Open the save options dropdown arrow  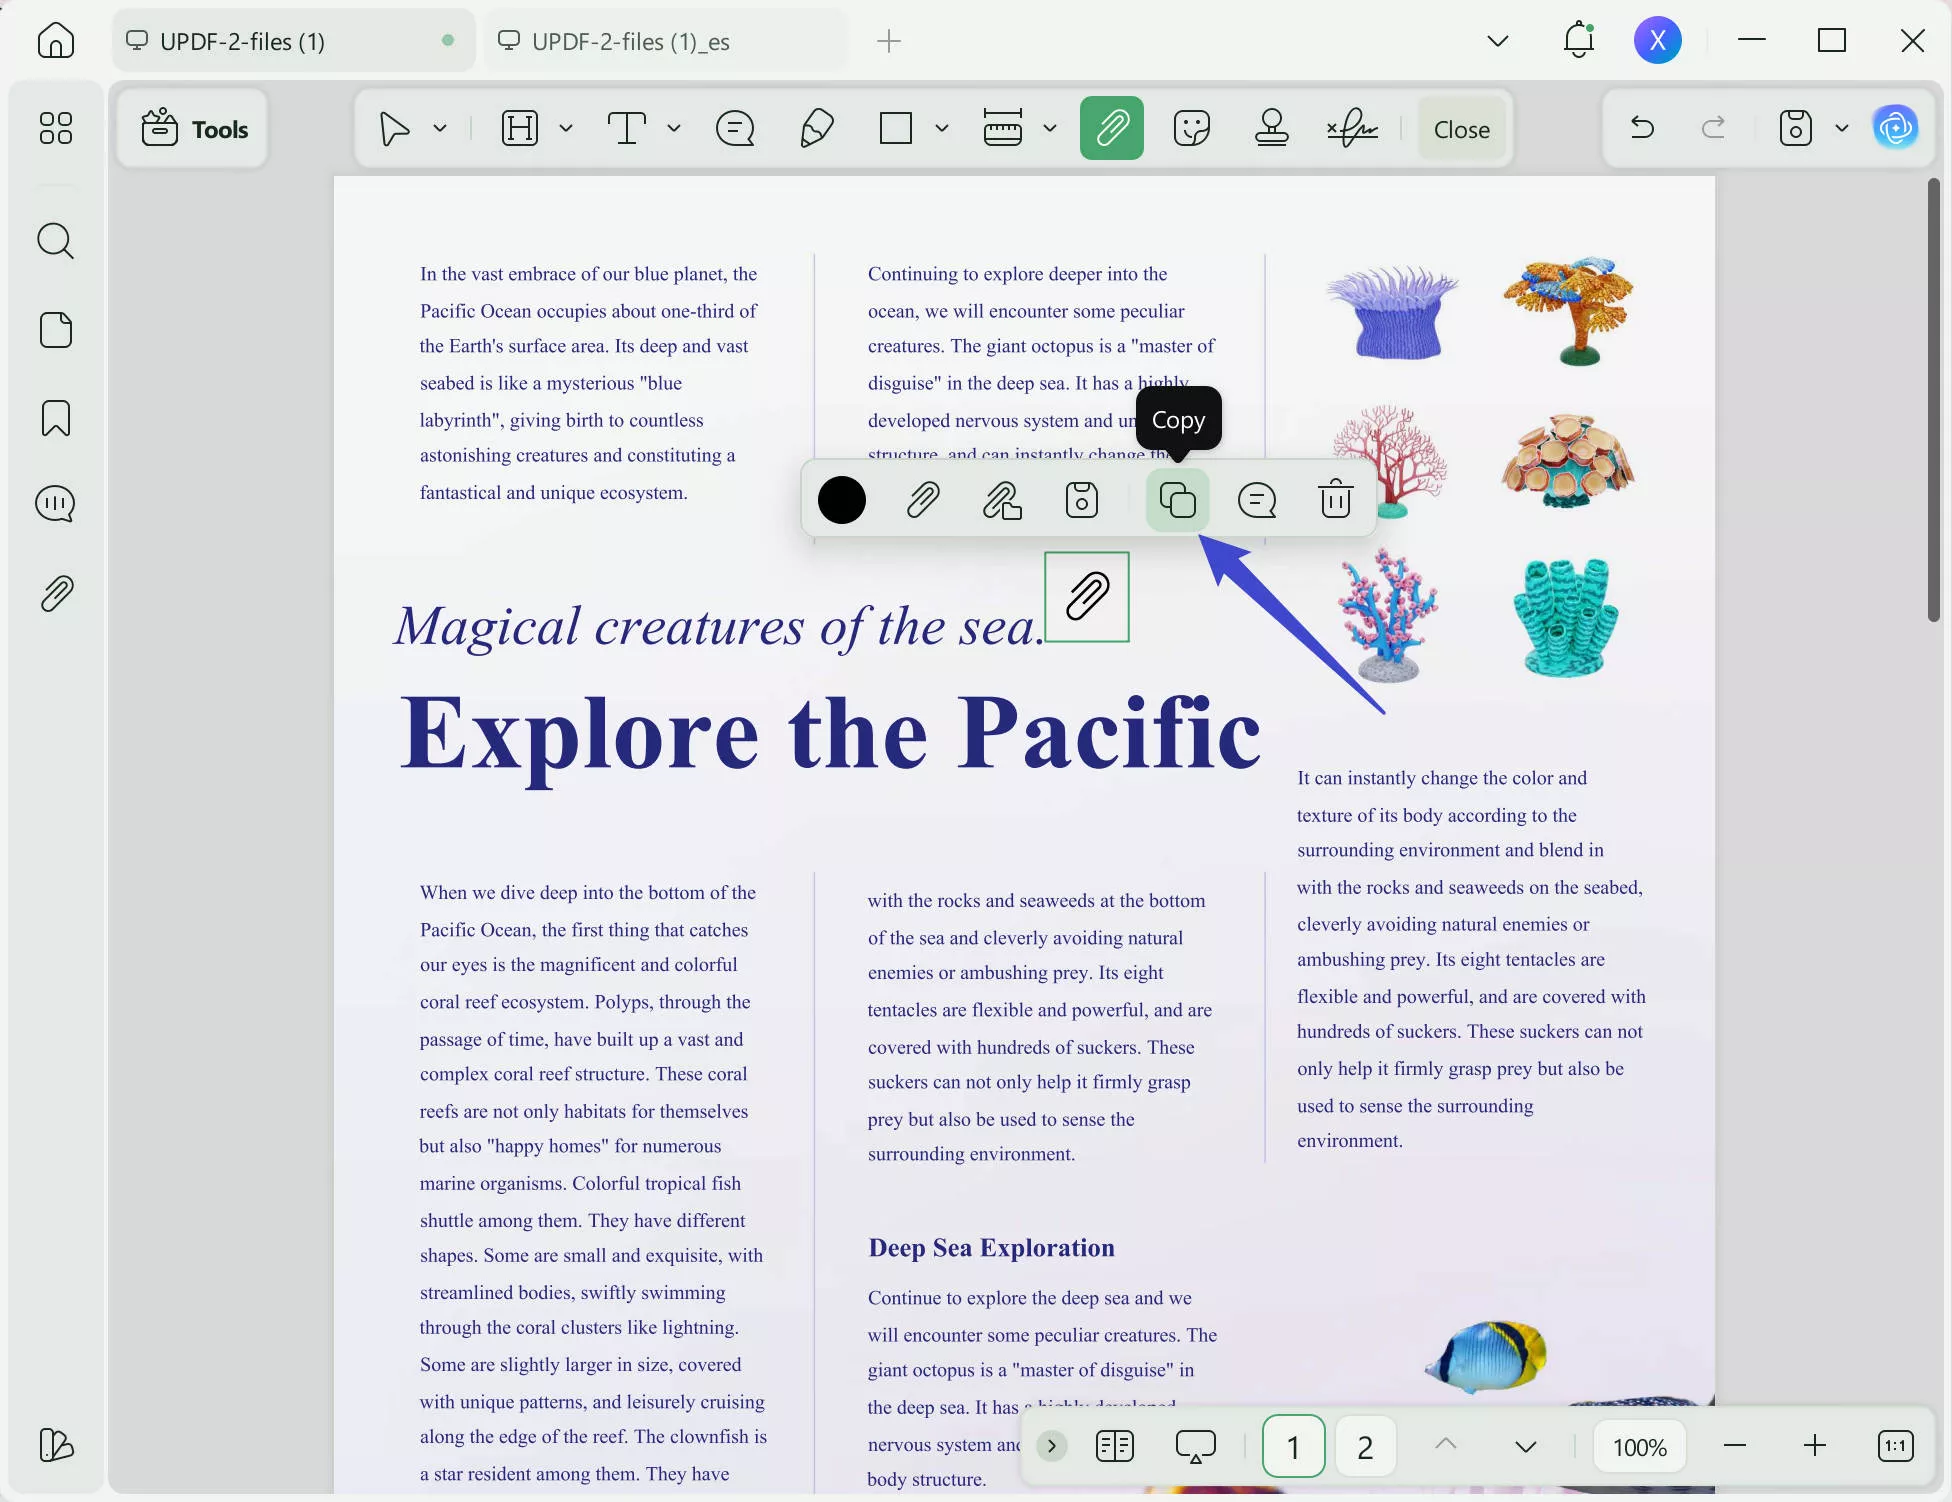click(1841, 128)
